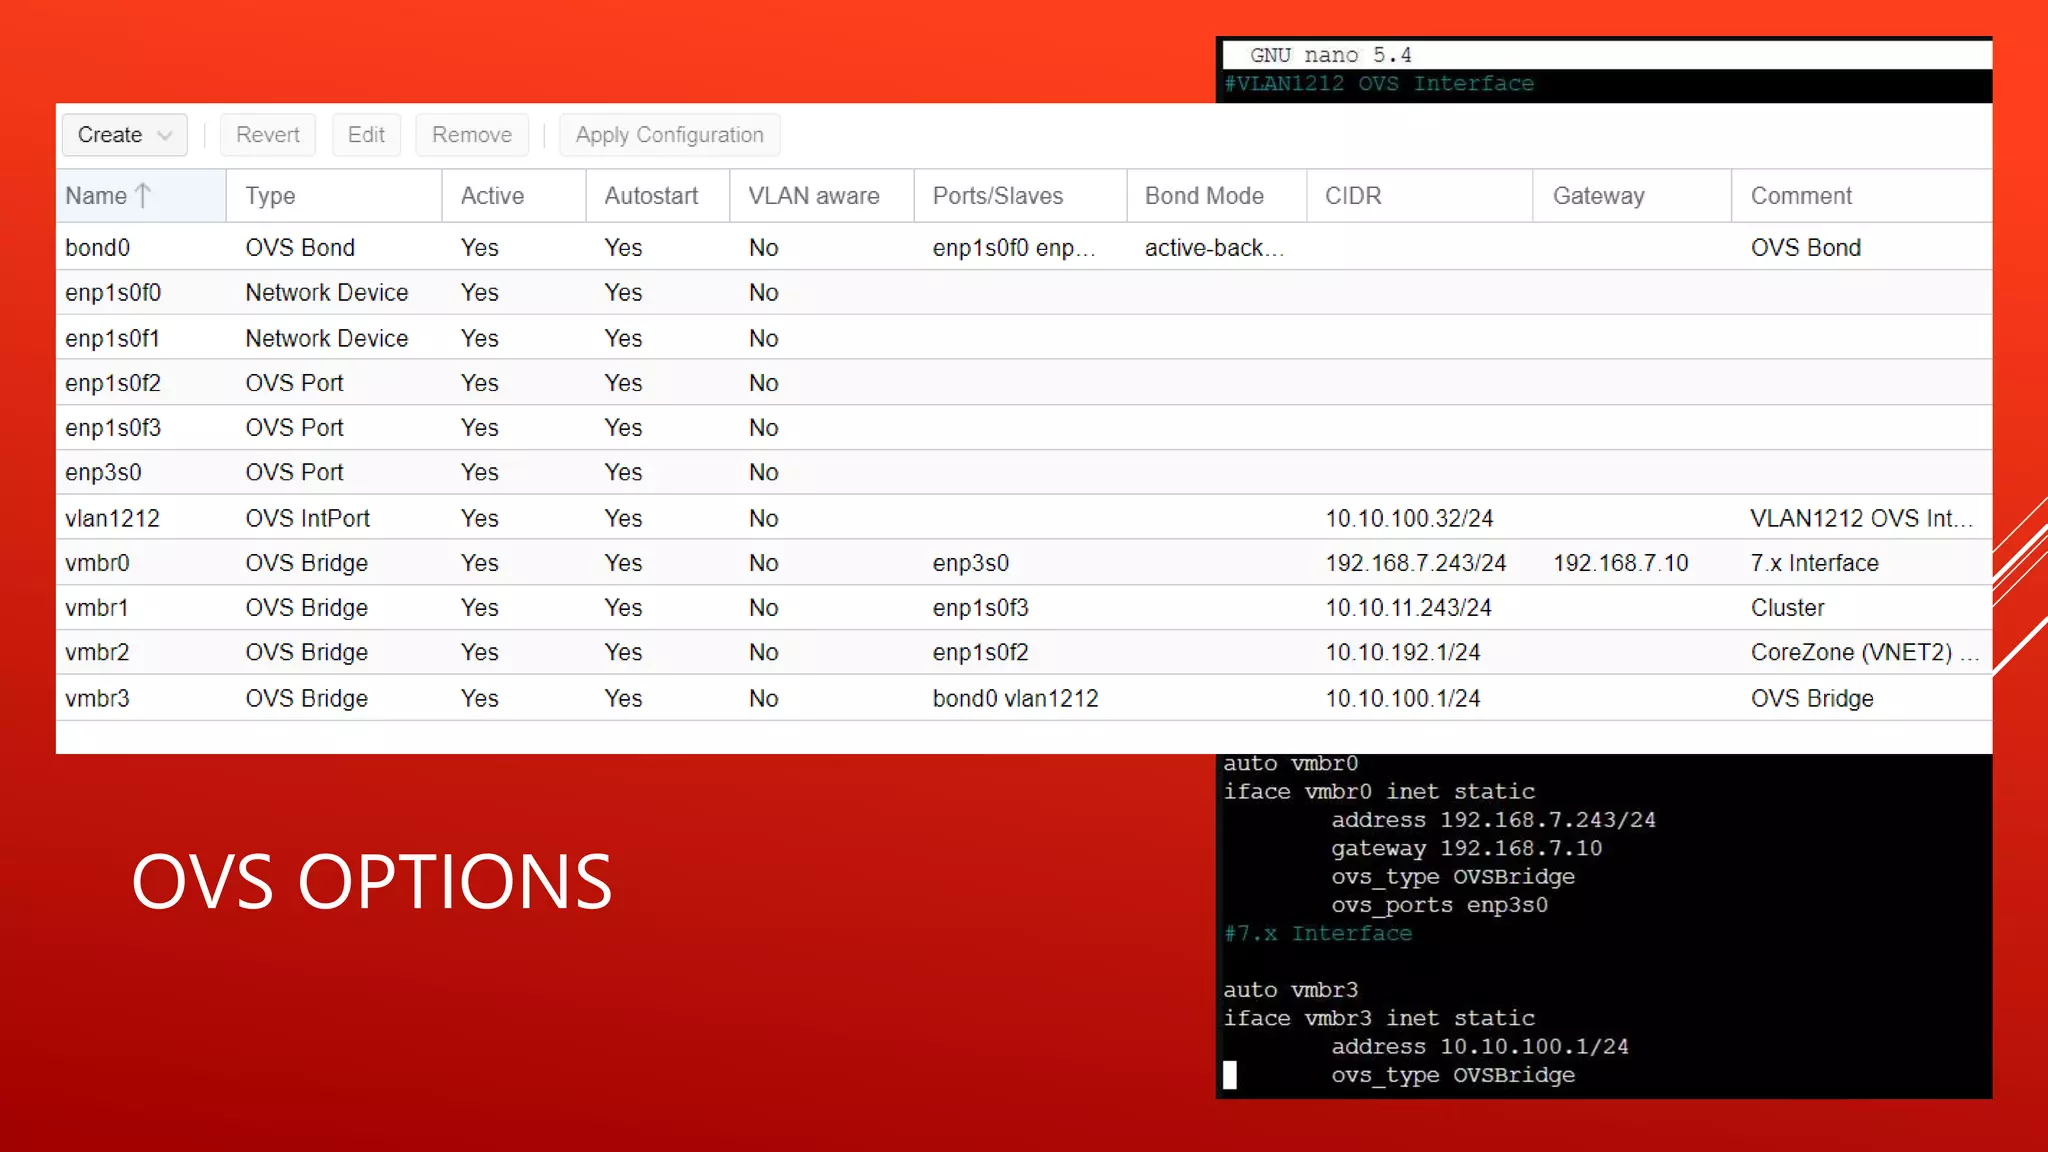Select the vmbr2 CoreZone bridge row
The height and width of the screenshot is (1152, 2048).
coord(98,653)
